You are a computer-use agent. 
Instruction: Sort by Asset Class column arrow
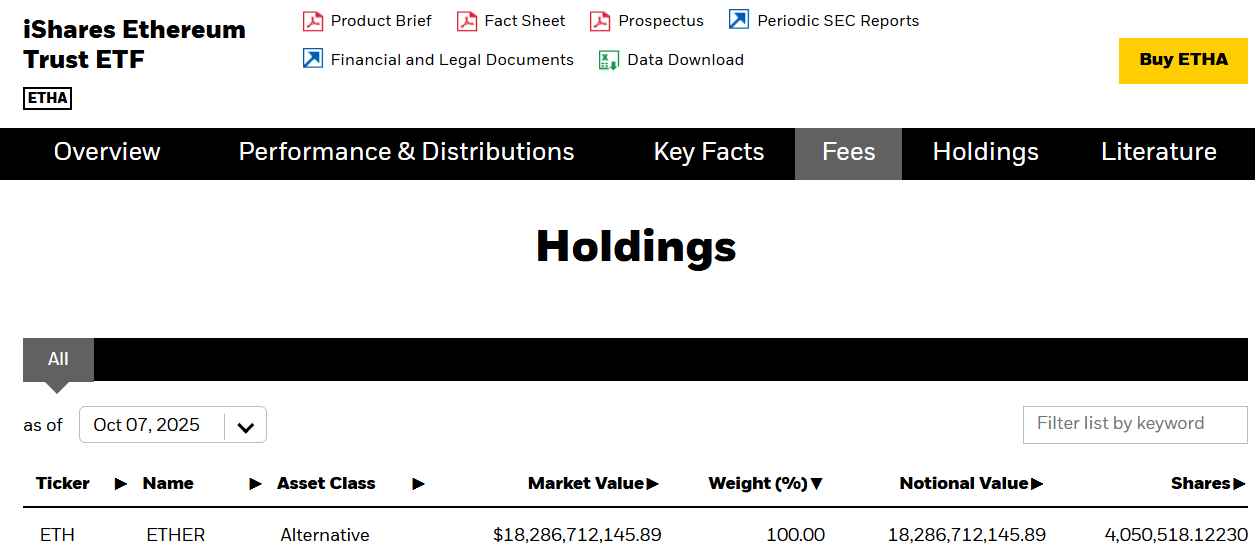[418, 484]
